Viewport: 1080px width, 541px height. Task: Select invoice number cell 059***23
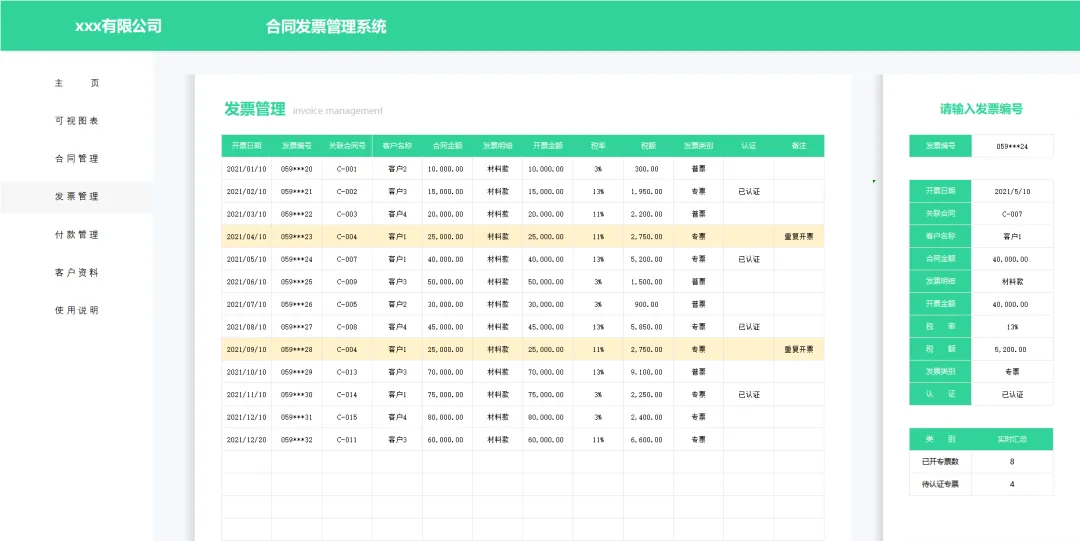click(296, 237)
